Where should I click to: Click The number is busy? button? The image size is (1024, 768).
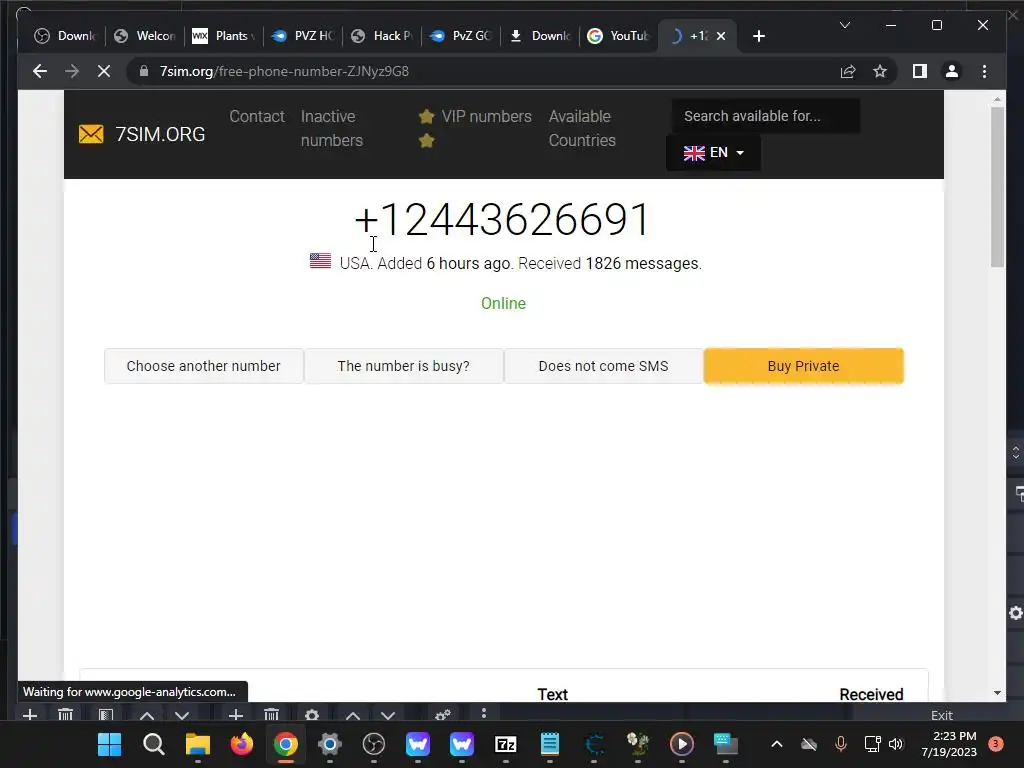[x=404, y=366]
